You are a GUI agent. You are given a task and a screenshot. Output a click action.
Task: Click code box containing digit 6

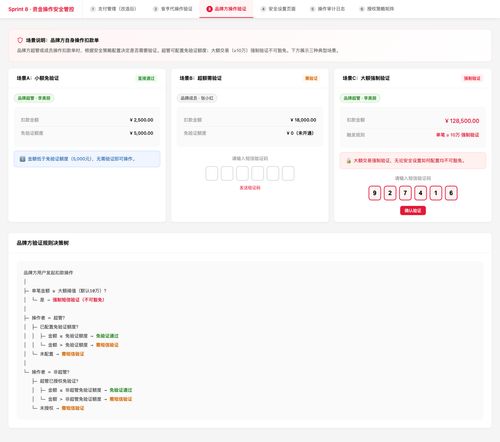[x=451, y=193]
